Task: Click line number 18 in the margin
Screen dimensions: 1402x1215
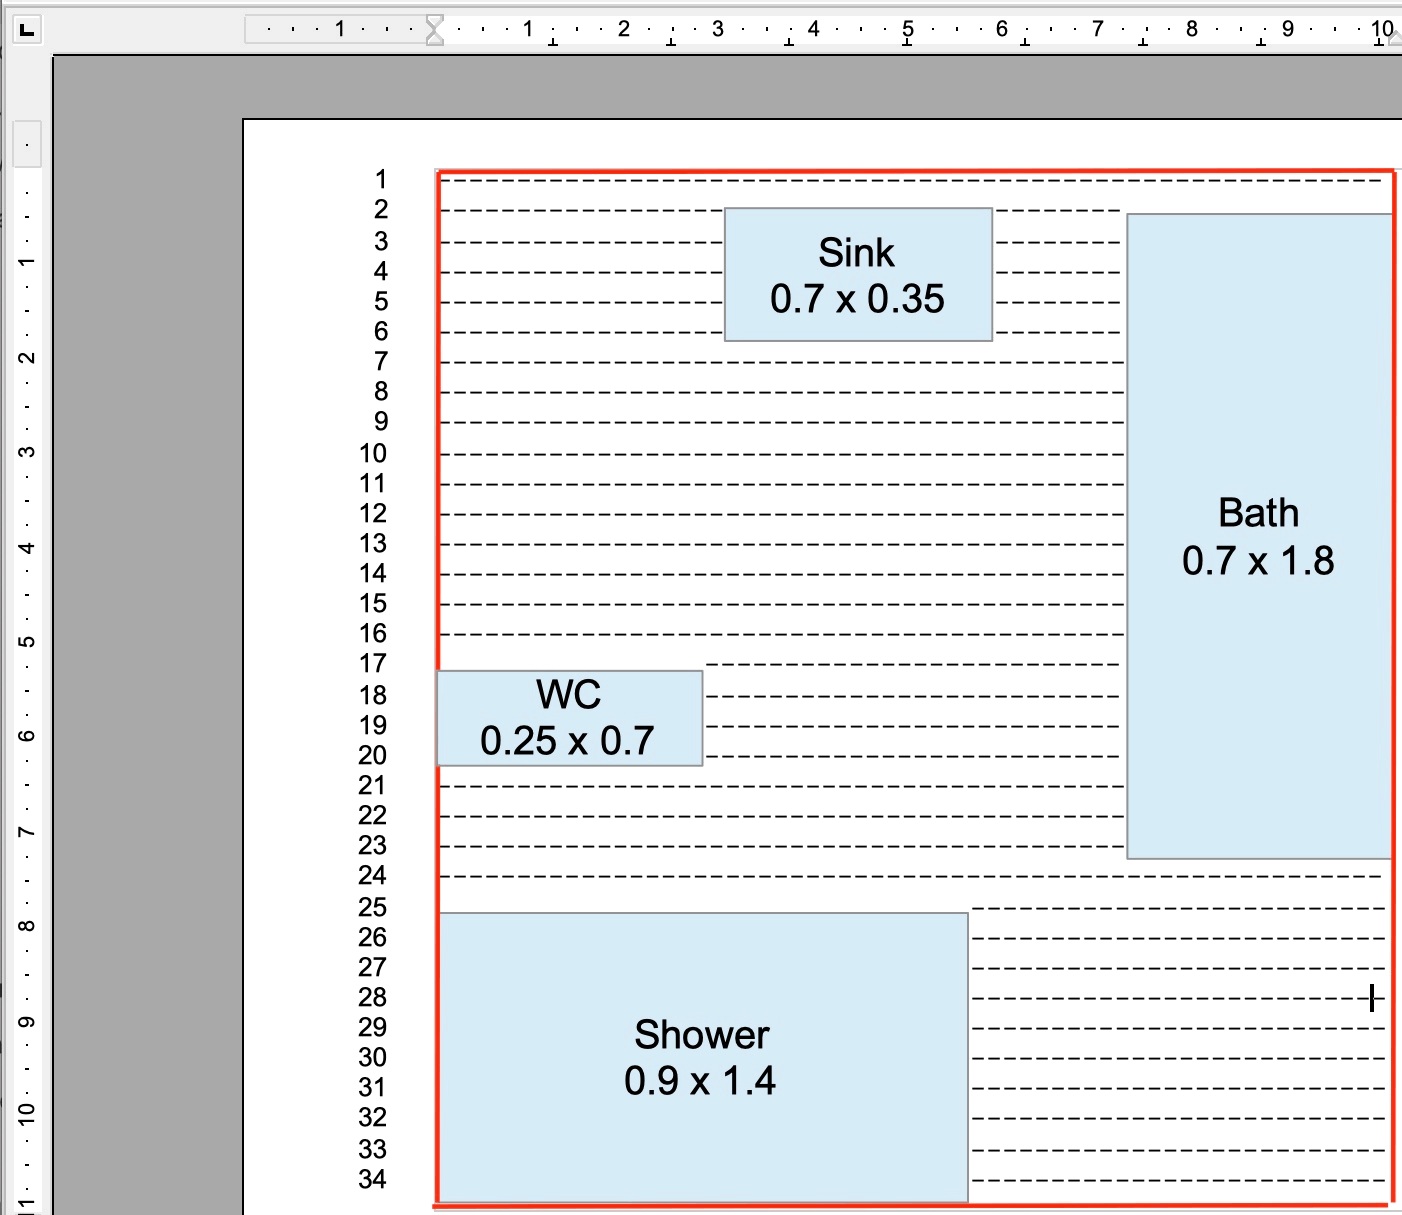Action: coord(373,695)
